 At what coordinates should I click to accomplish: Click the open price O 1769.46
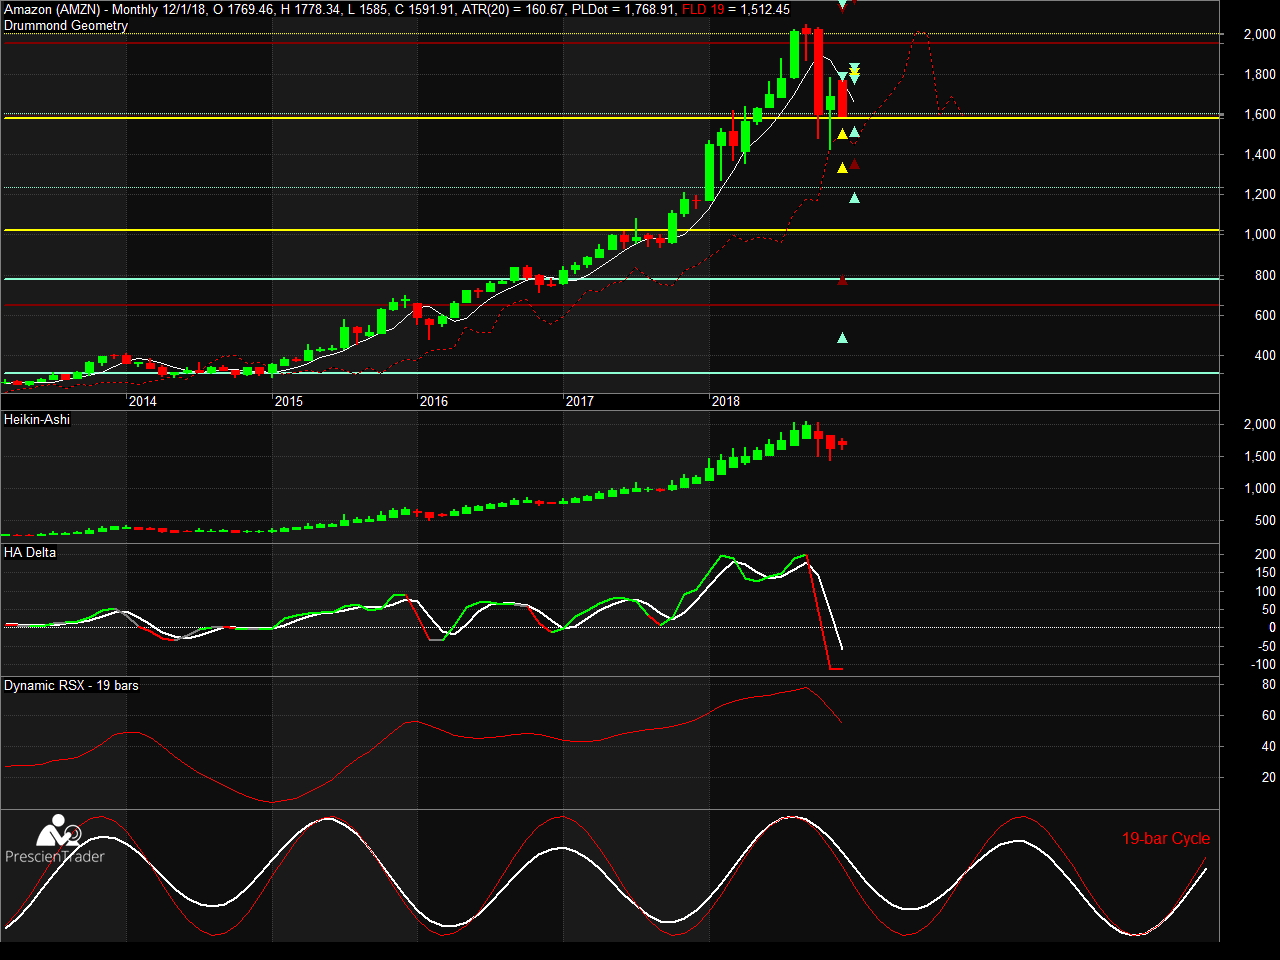pos(243,10)
